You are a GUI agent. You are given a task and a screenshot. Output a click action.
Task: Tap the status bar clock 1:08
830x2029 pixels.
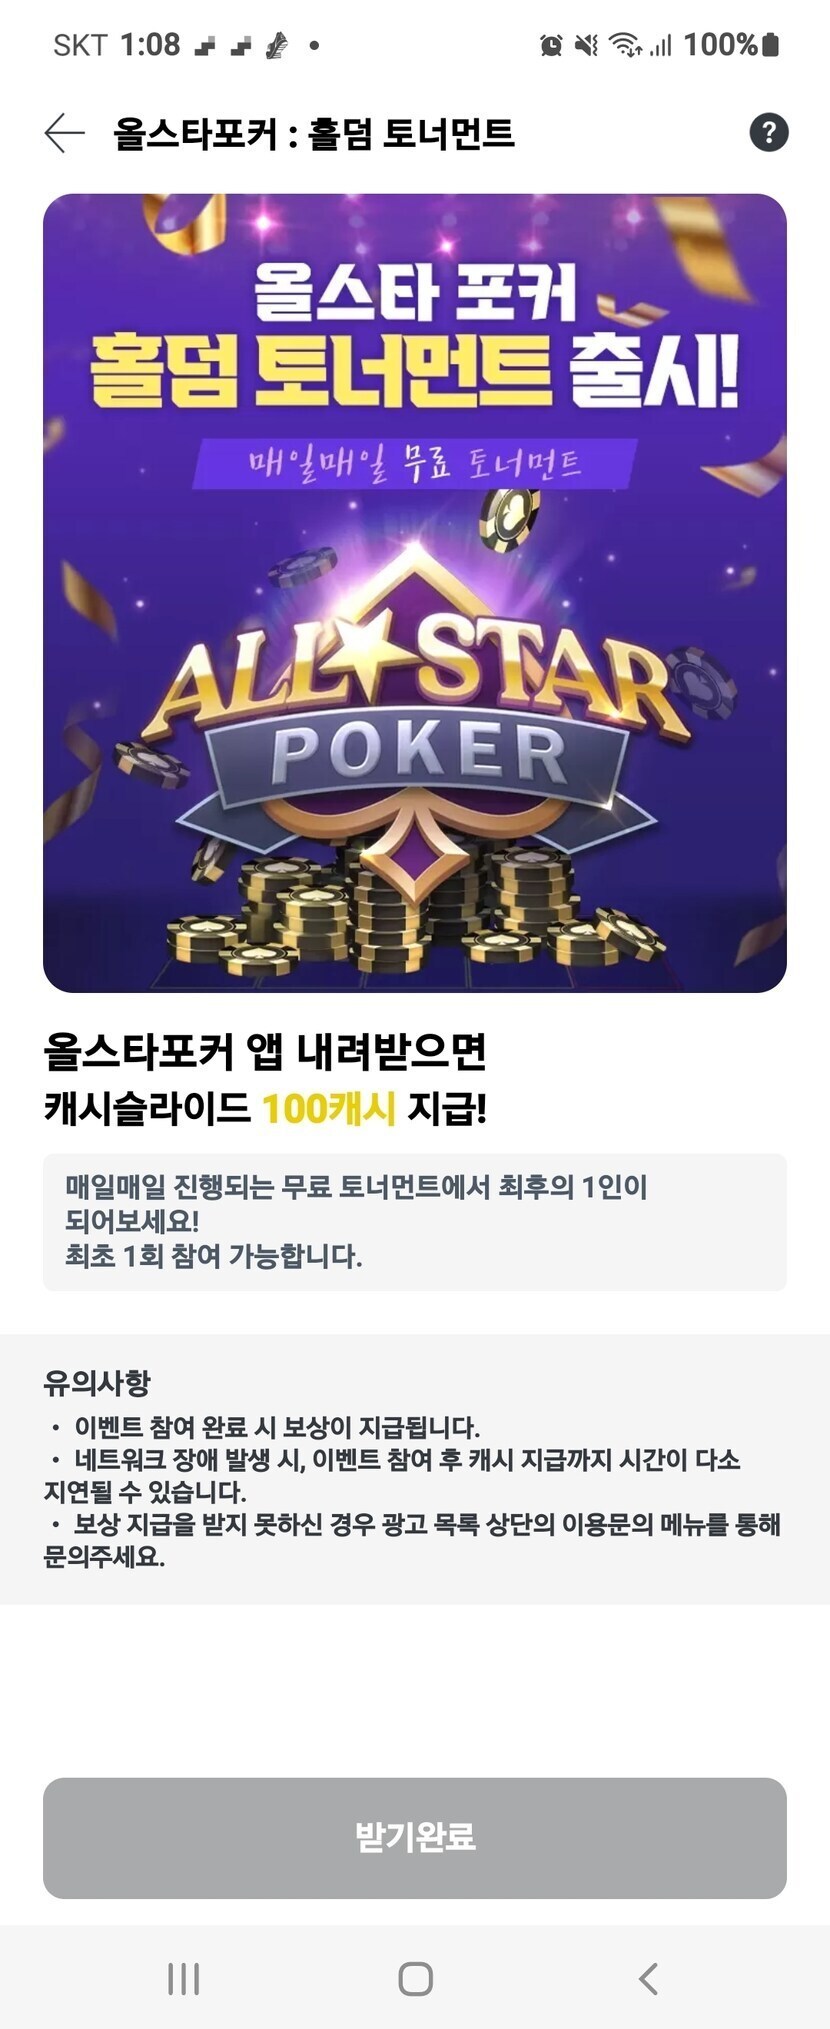[150, 45]
